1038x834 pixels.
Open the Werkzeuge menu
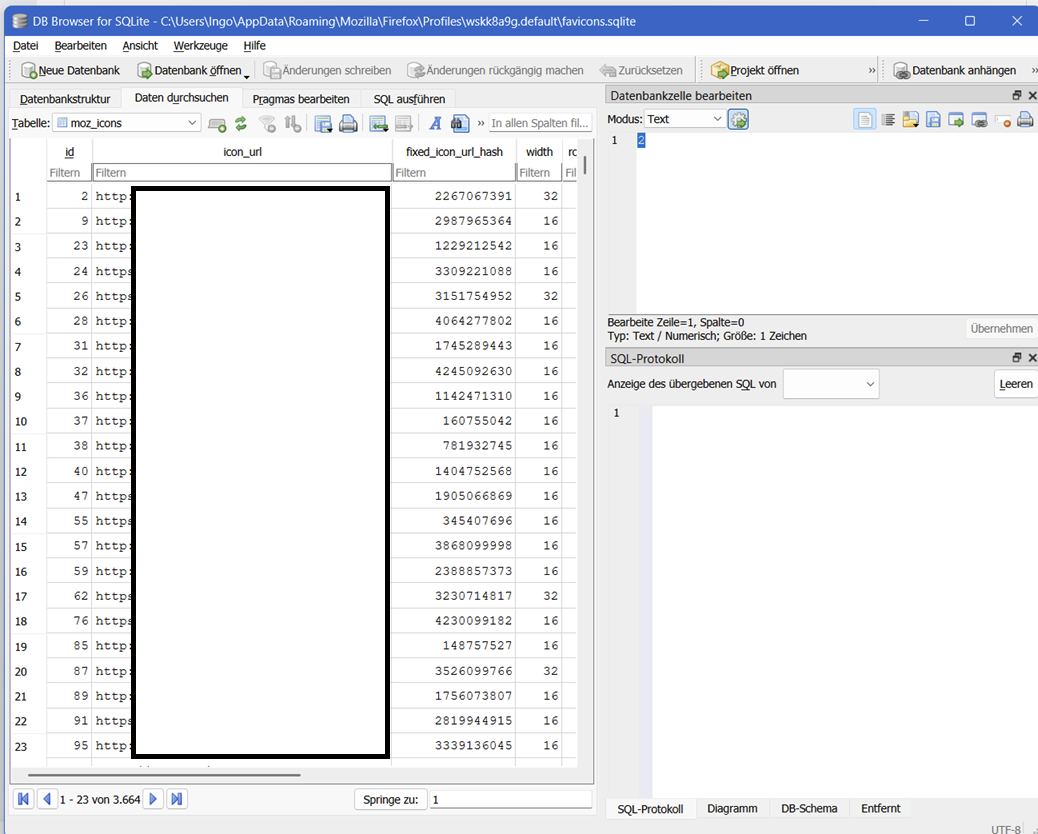pos(200,45)
